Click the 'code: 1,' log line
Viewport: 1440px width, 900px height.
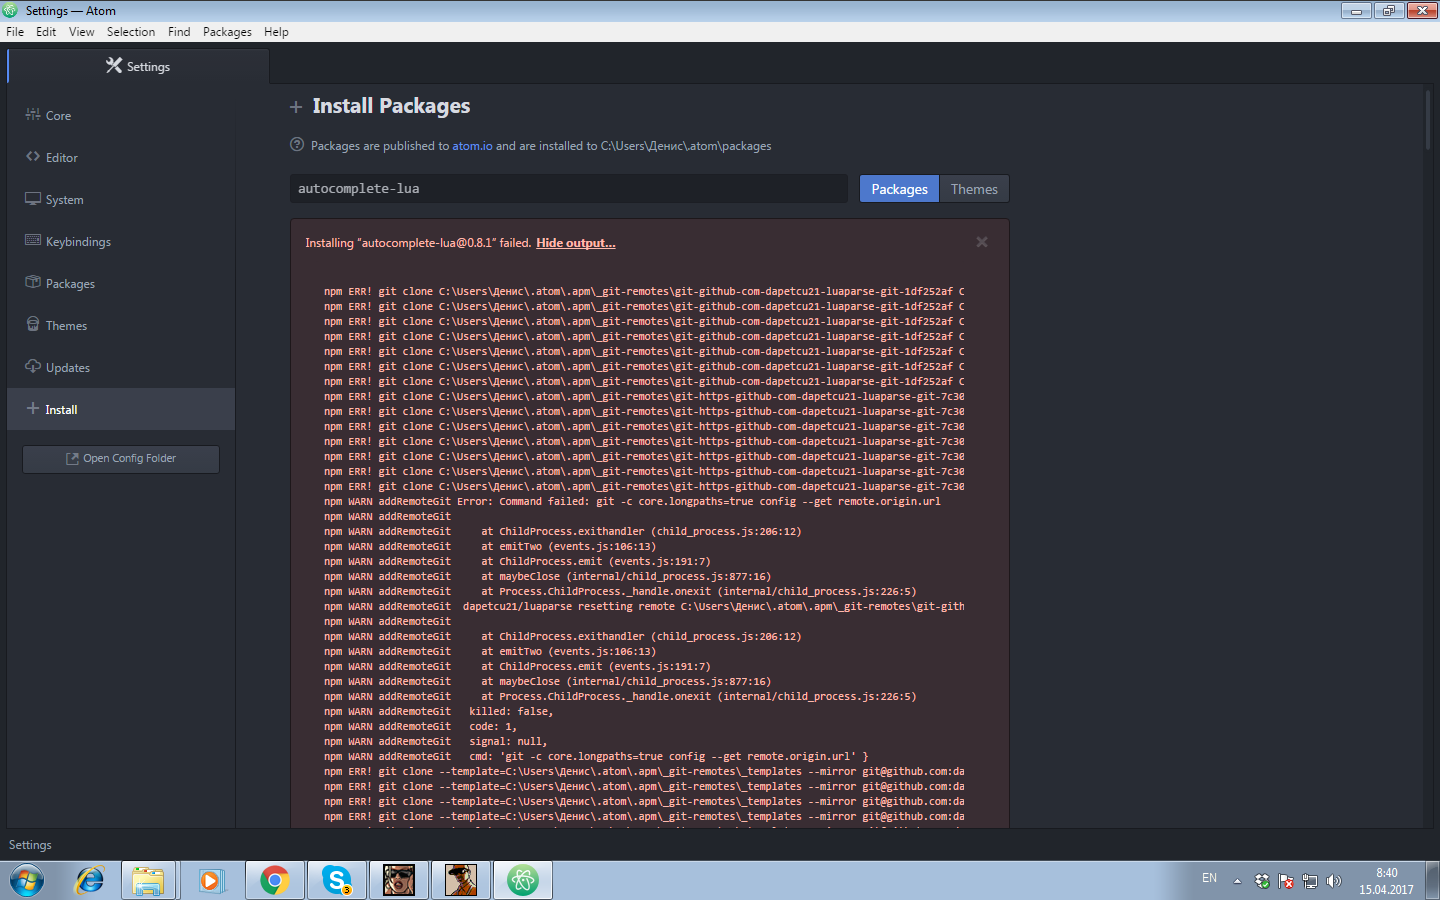tap(420, 727)
